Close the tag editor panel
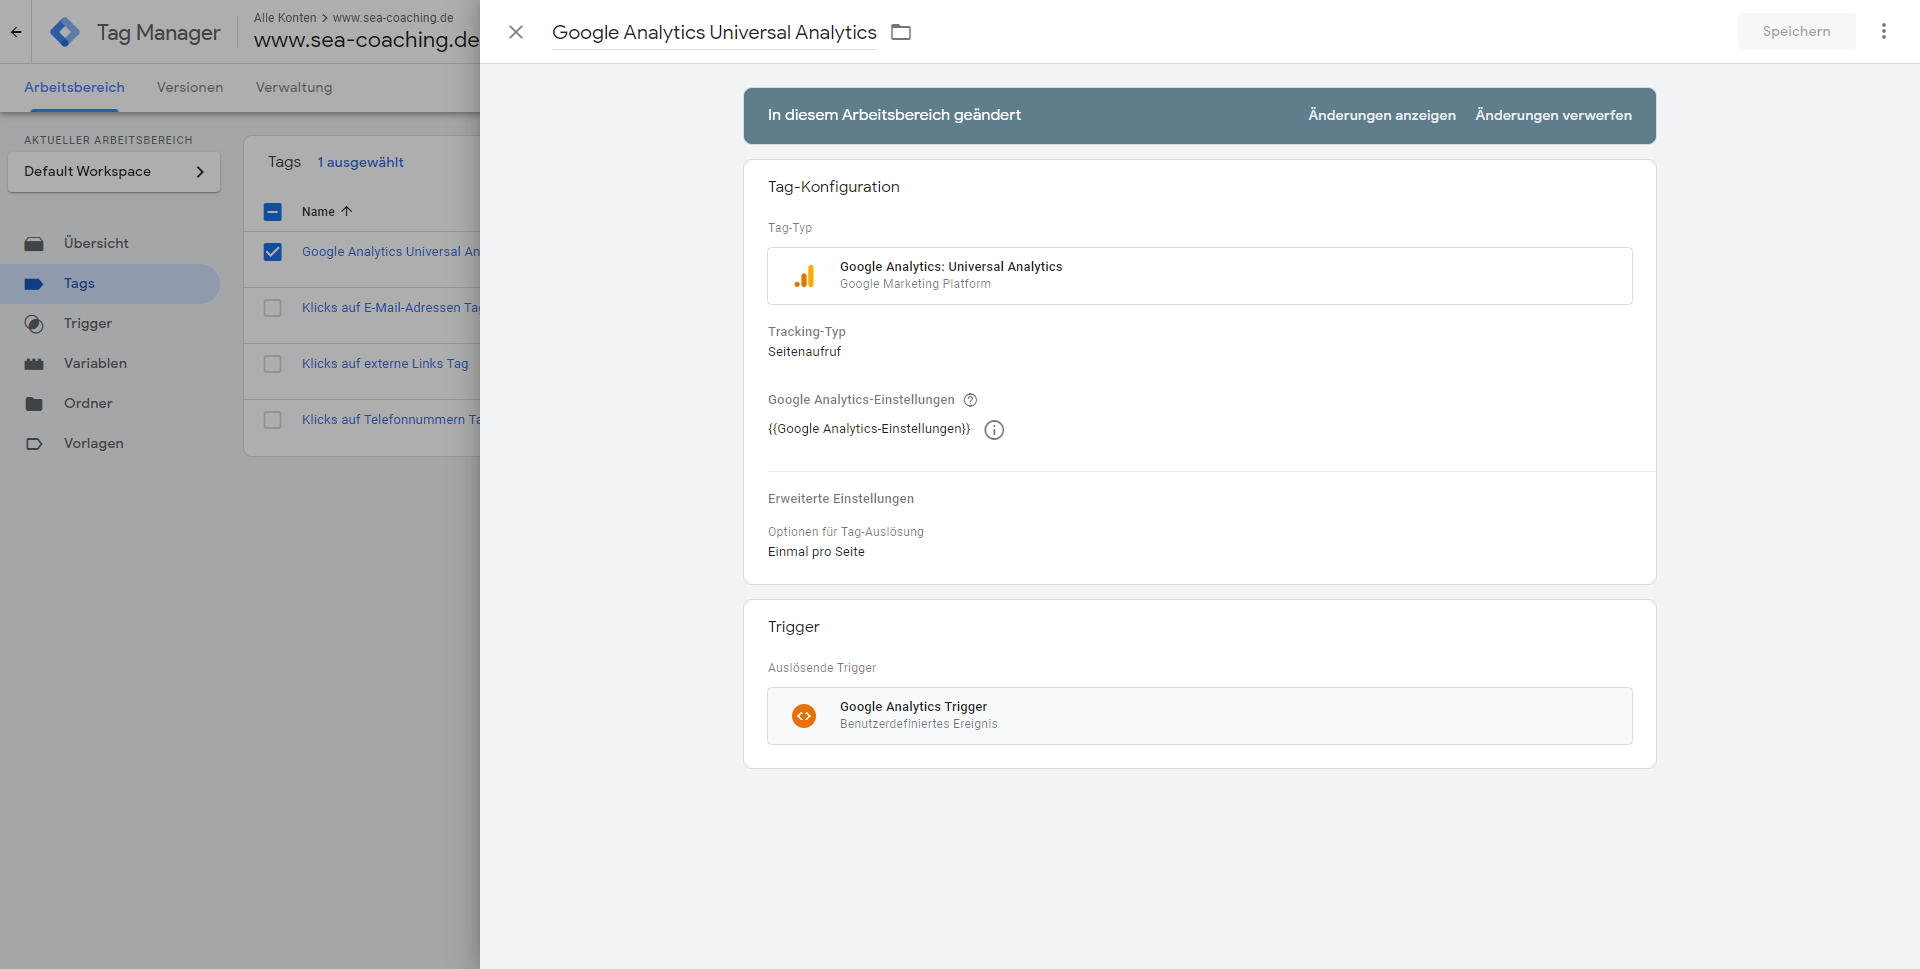1920x969 pixels. (x=516, y=32)
